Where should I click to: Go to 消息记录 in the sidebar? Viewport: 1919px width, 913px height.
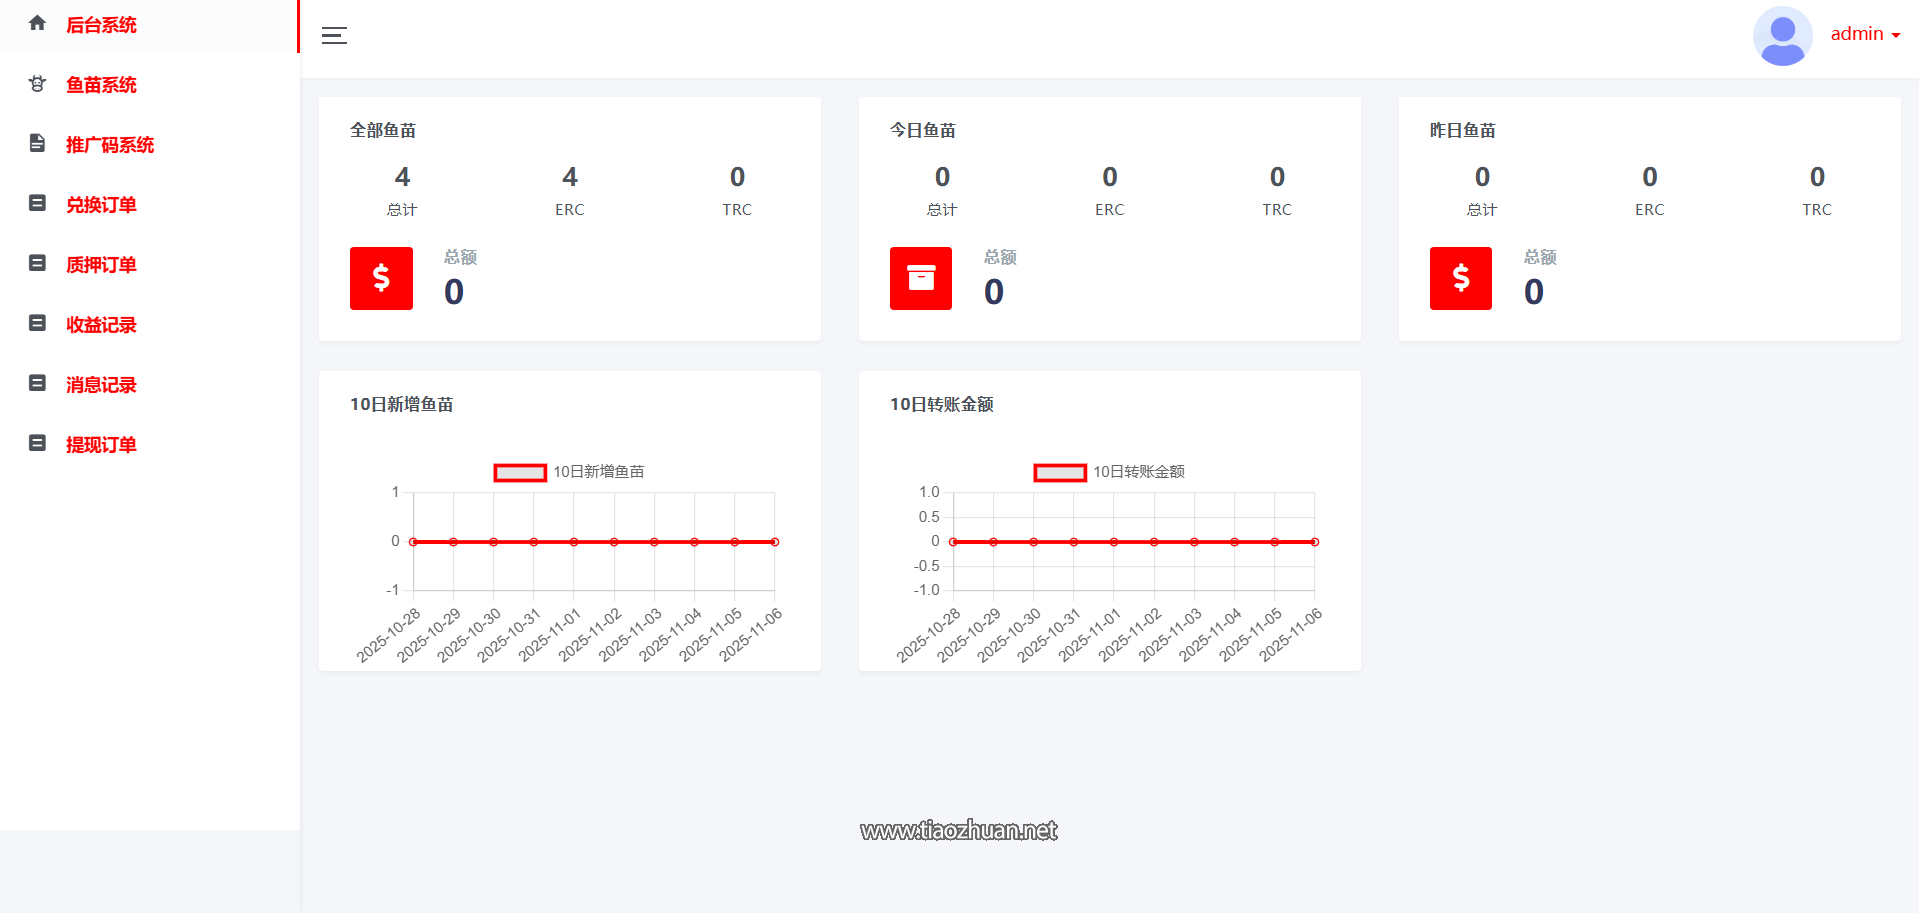[101, 385]
